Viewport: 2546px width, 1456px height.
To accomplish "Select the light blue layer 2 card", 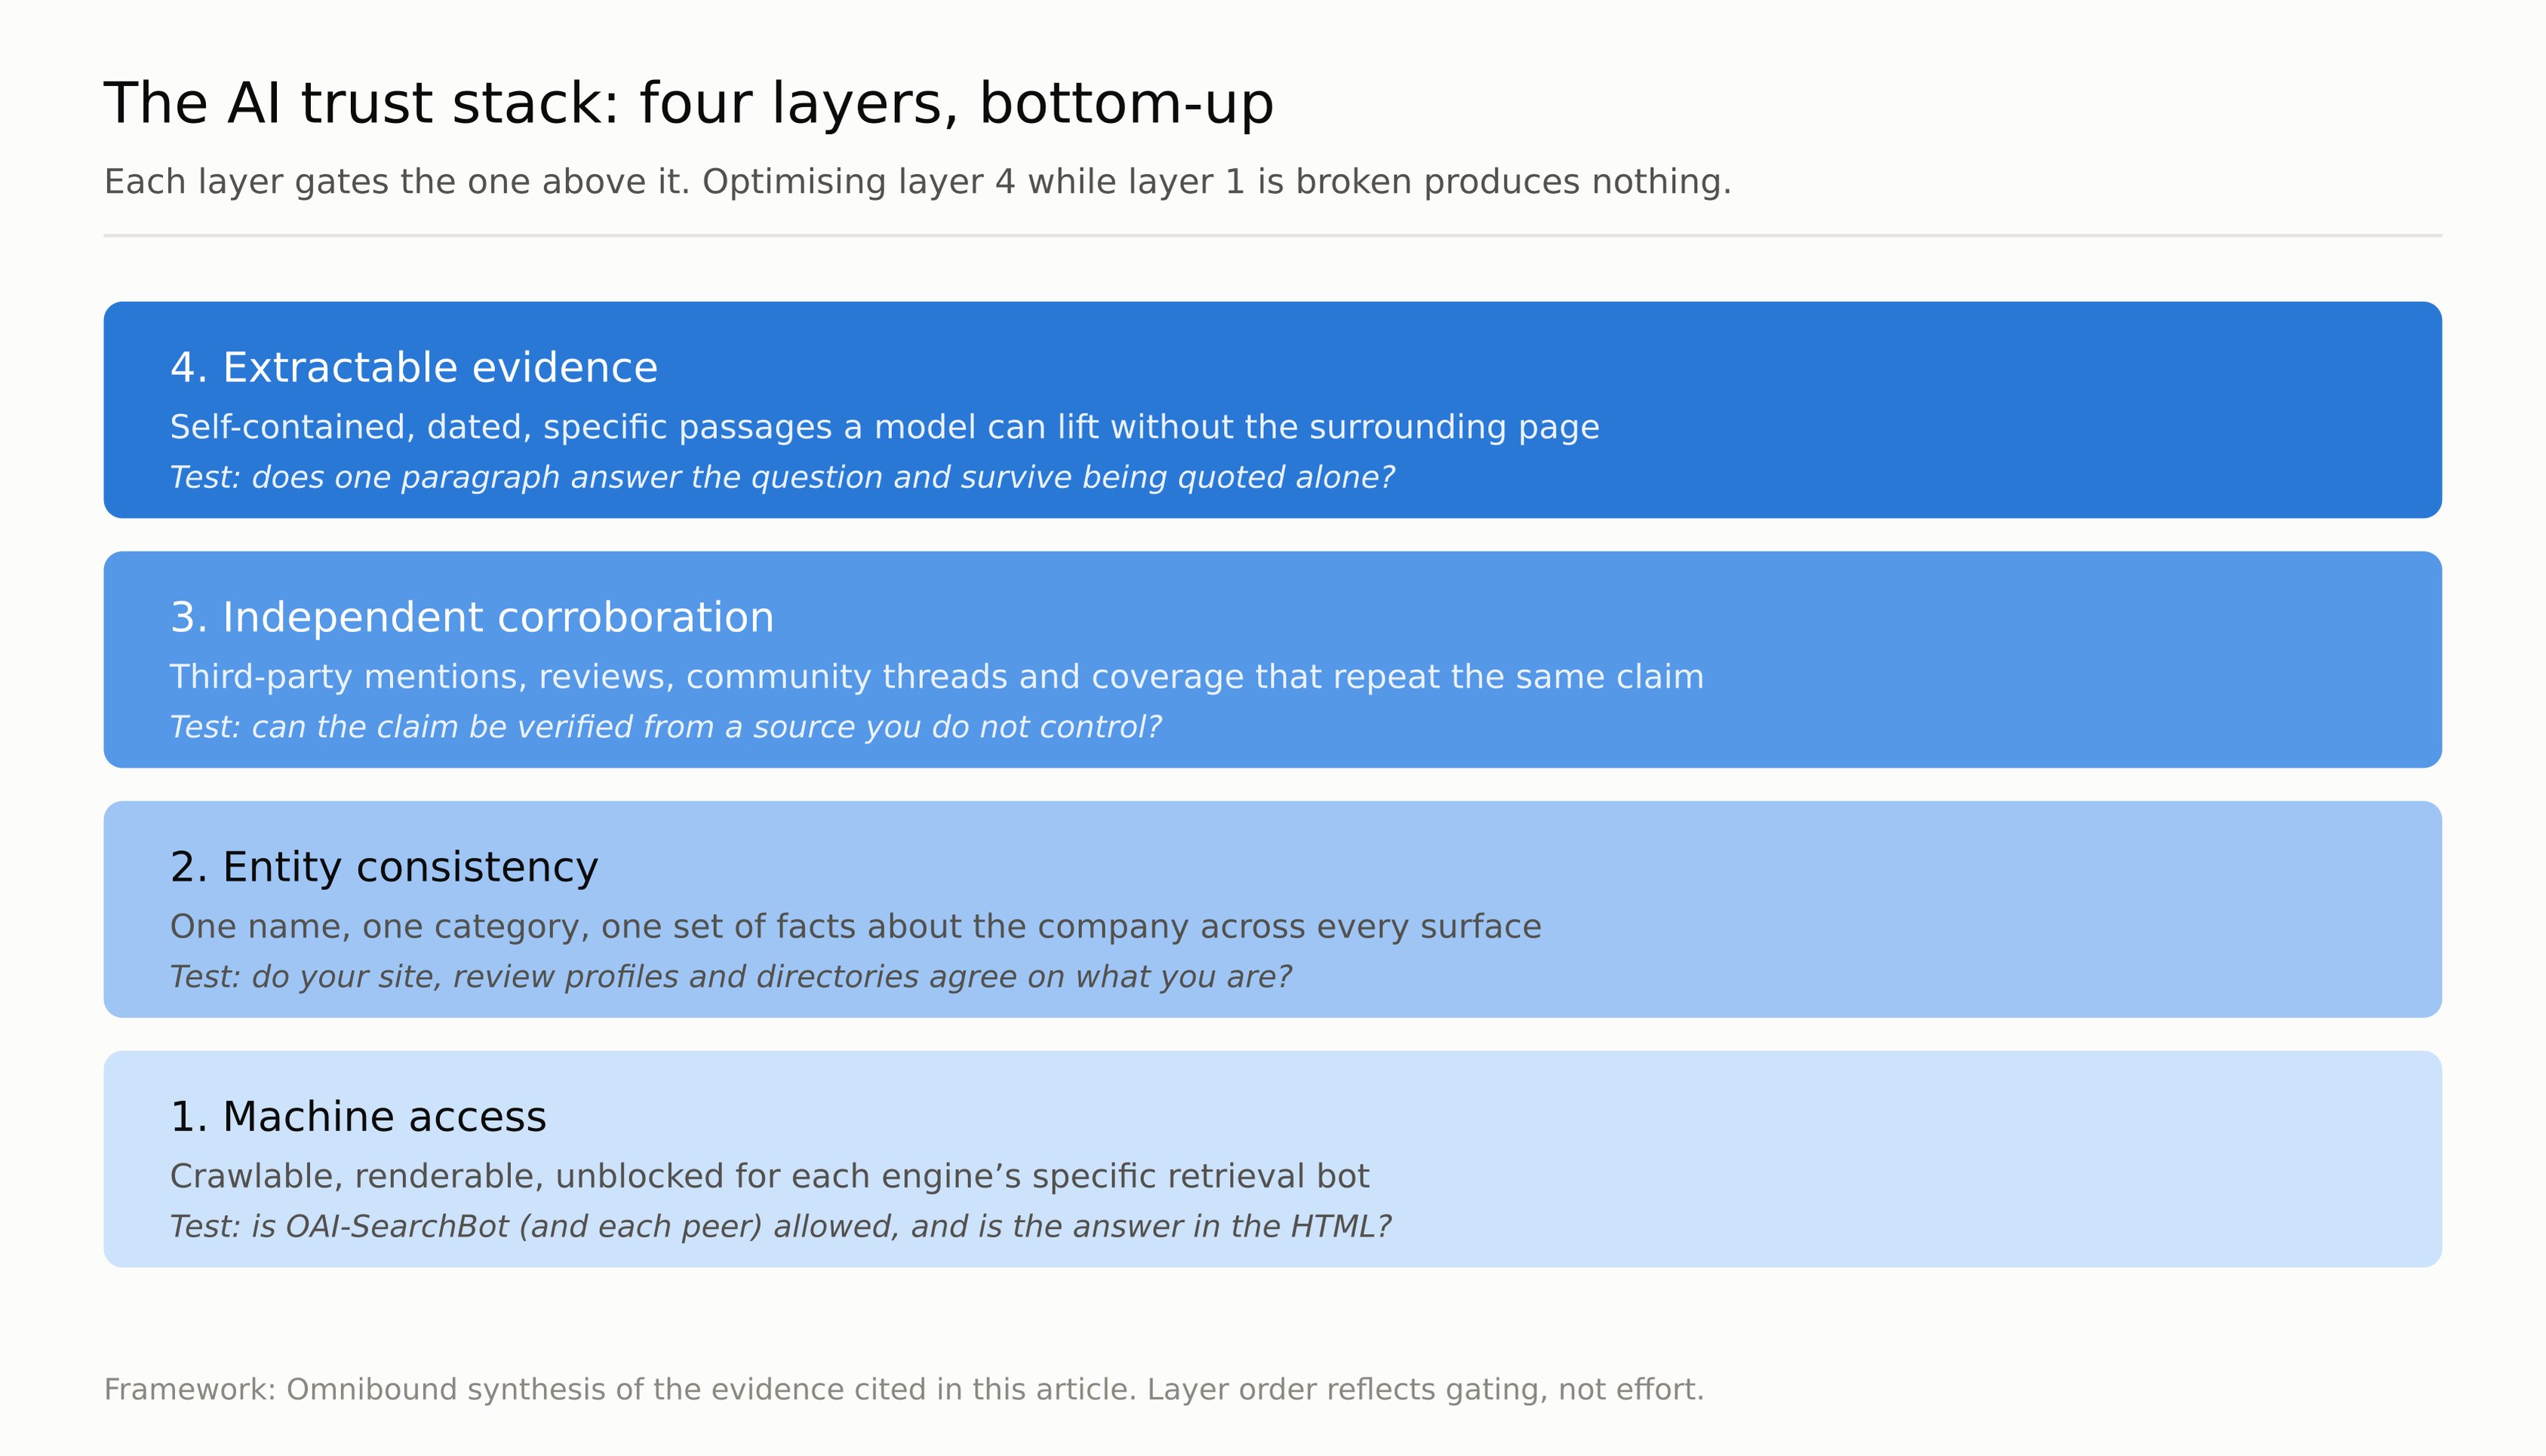I will 1273,909.
